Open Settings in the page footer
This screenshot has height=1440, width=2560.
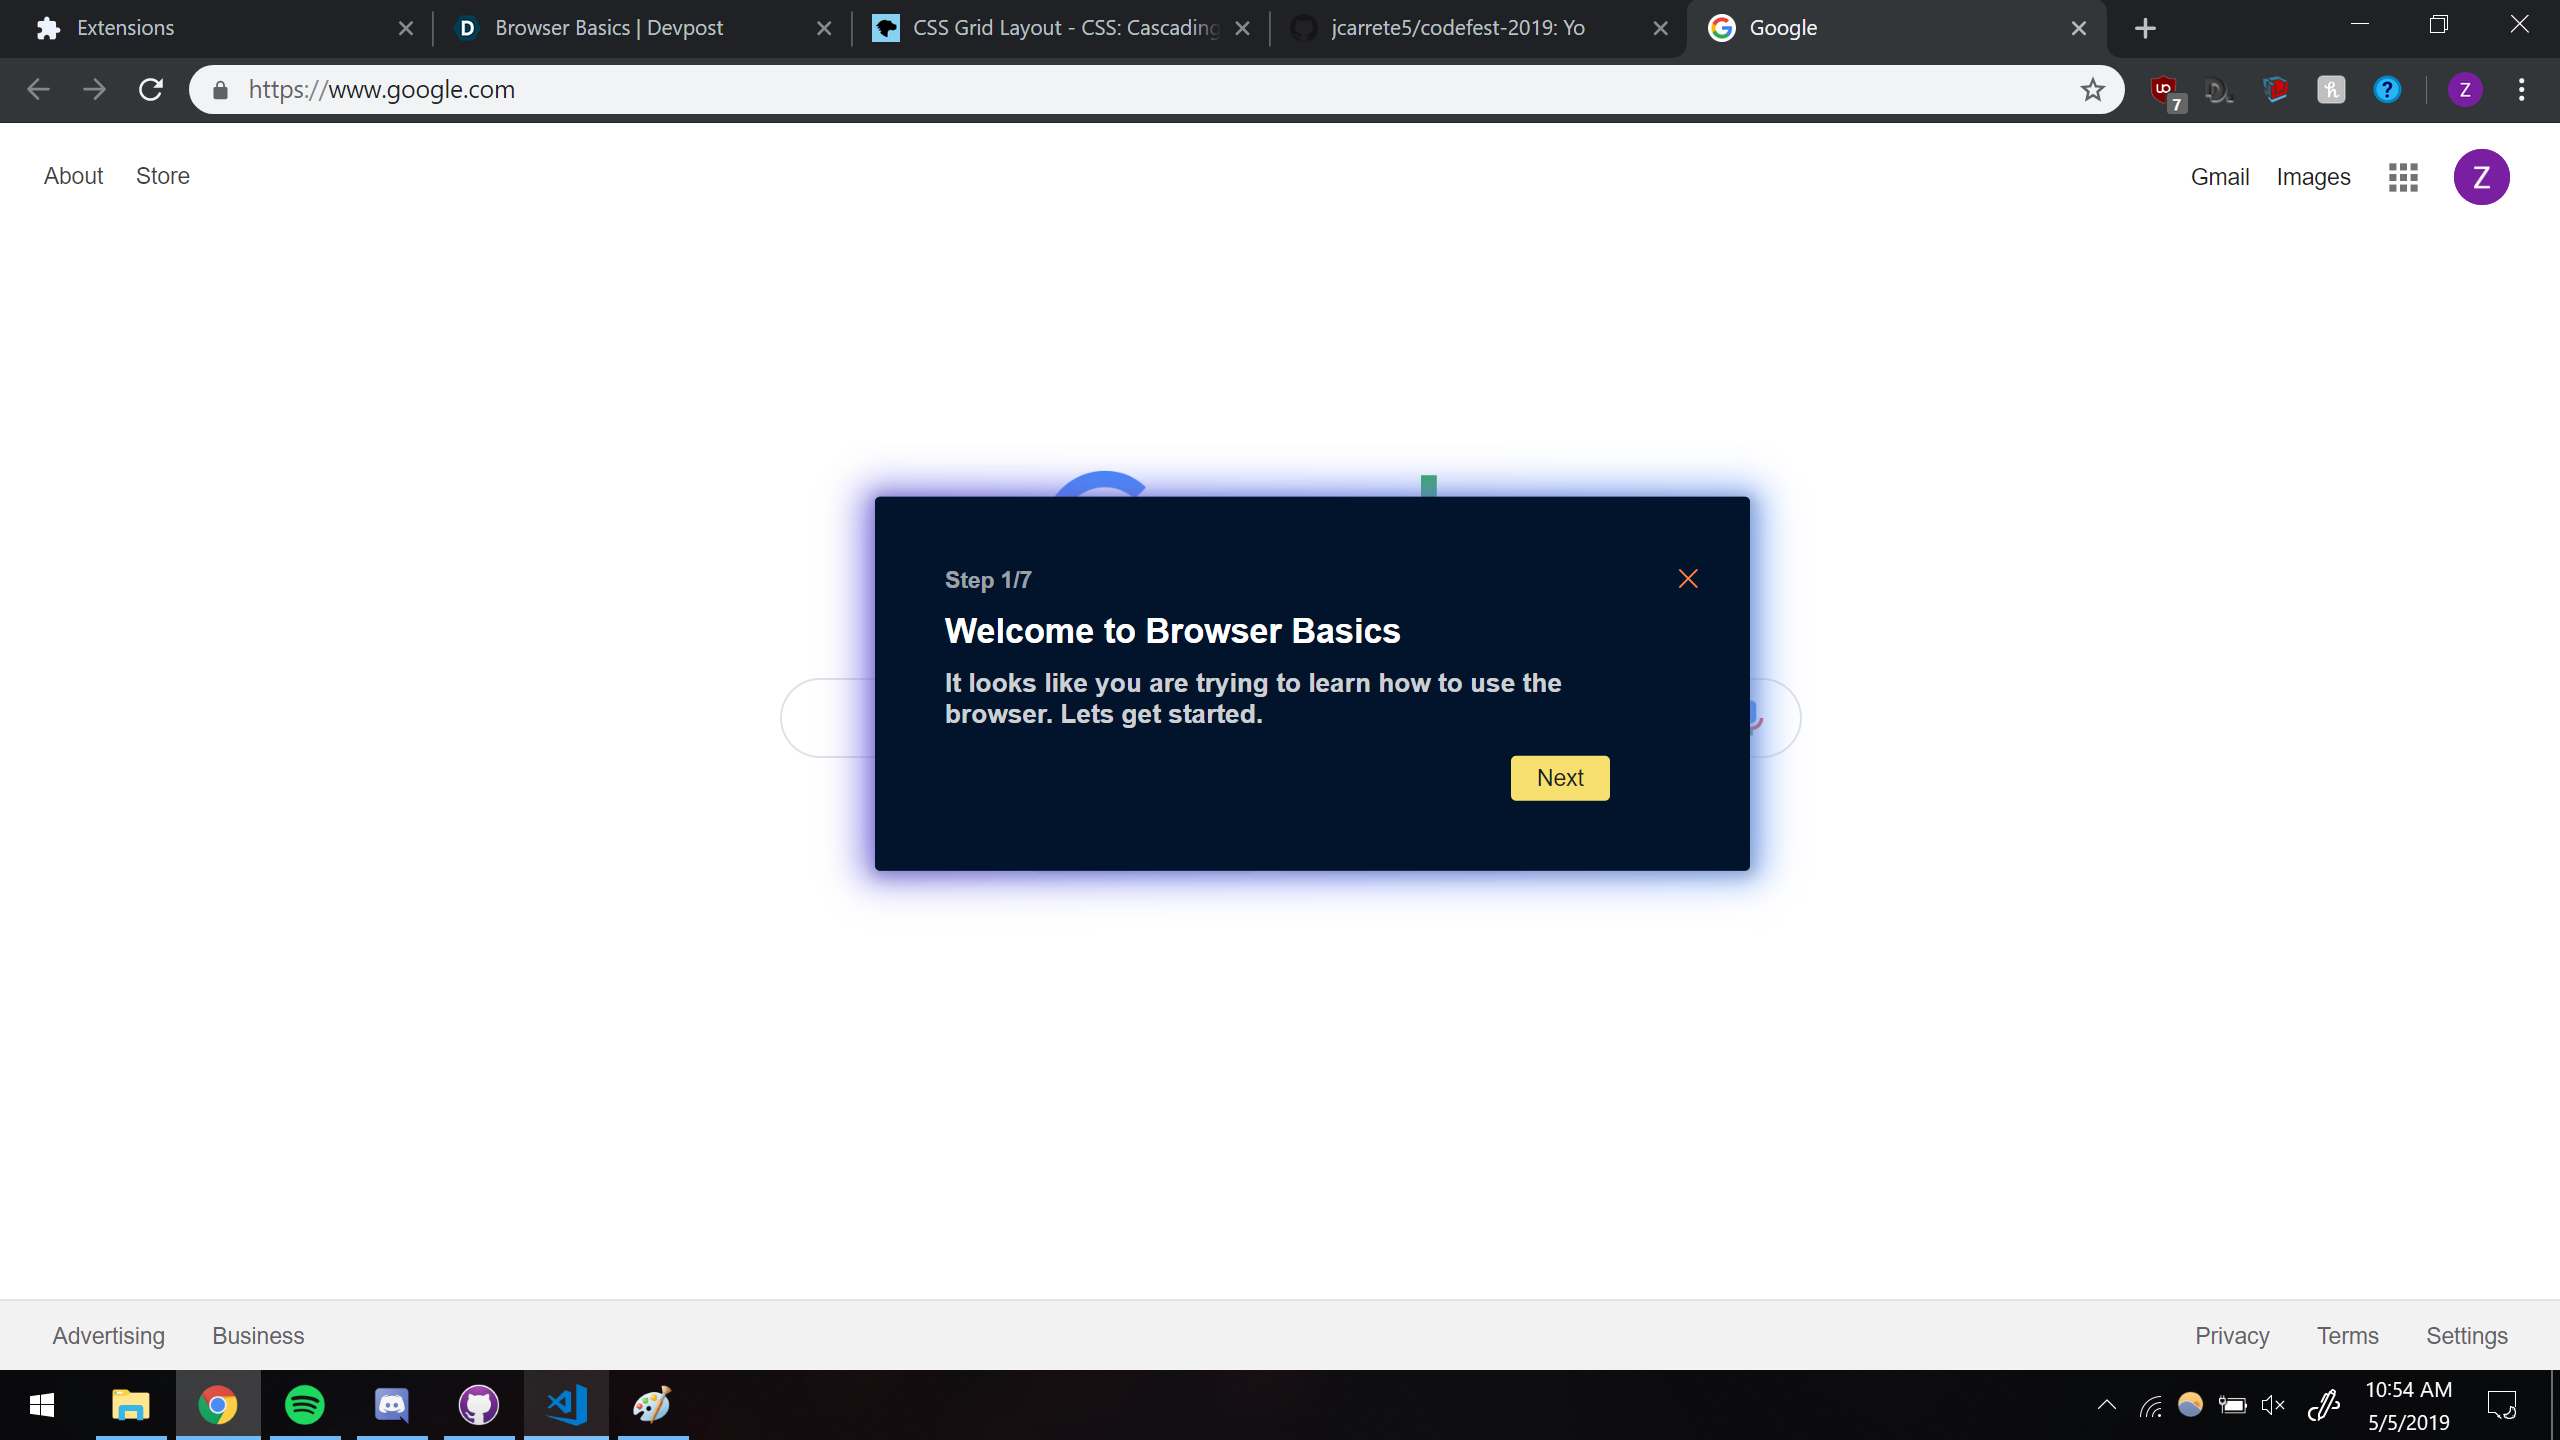pos(2466,1336)
